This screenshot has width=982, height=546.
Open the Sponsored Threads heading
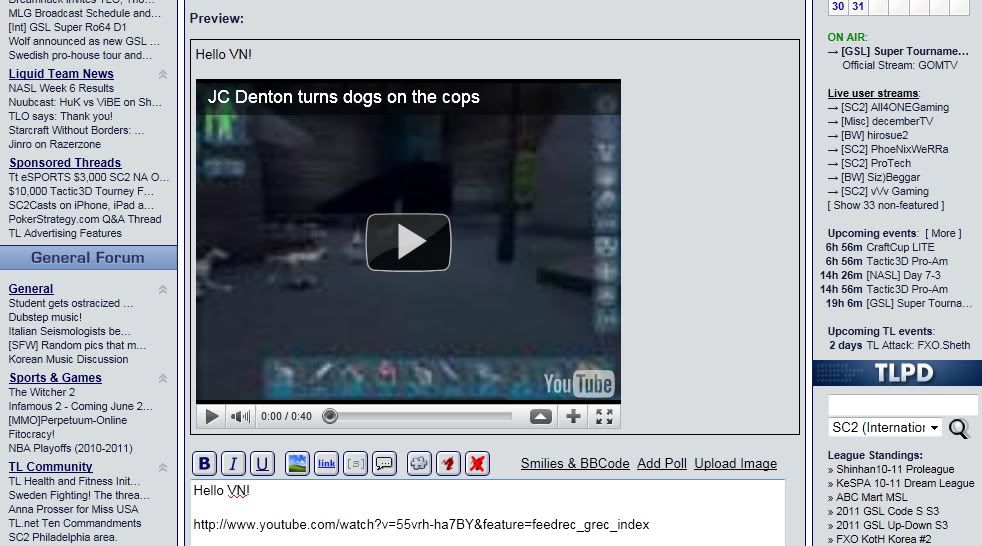pyautogui.click(x=65, y=163)
